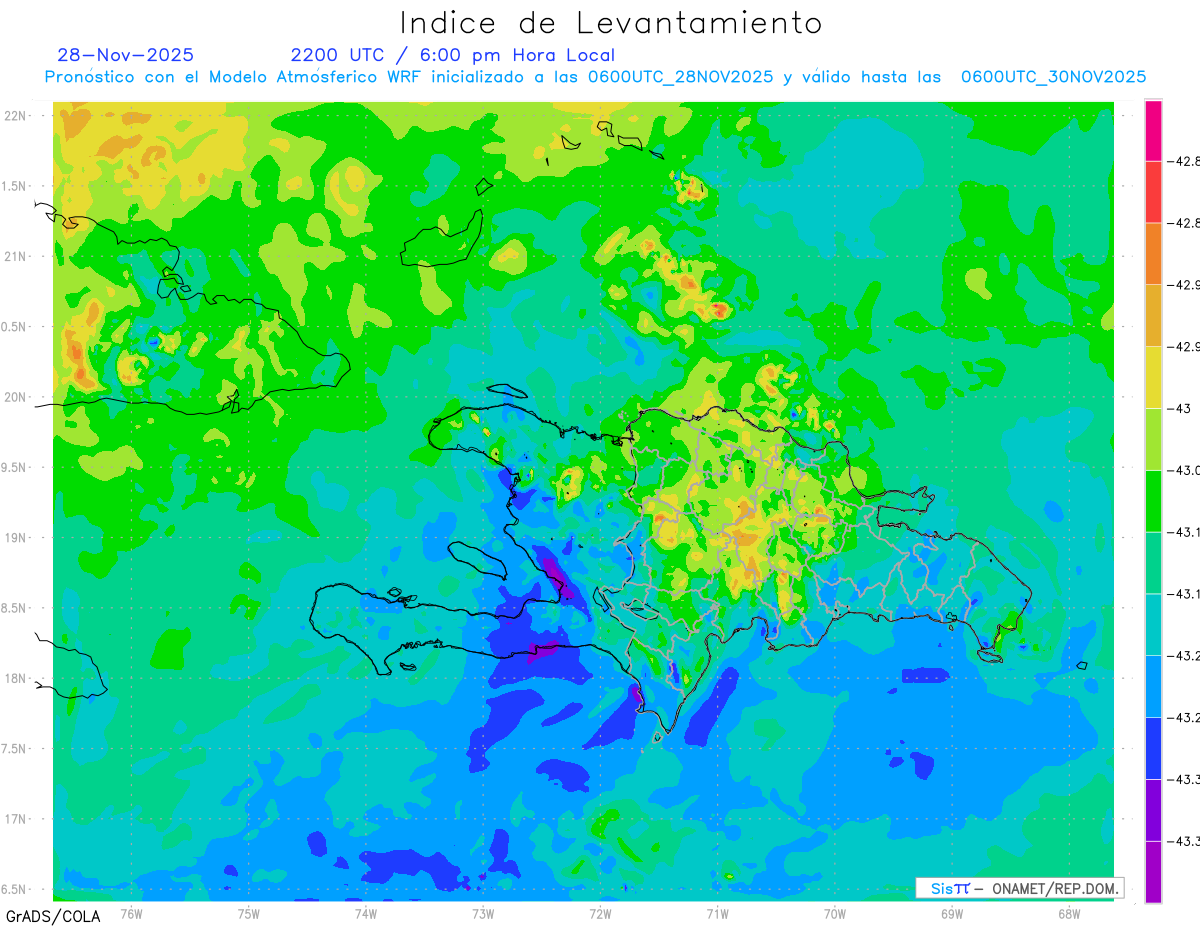Pick the red swatch on the color scale
1200x927 pixels.
[1153, 192]
